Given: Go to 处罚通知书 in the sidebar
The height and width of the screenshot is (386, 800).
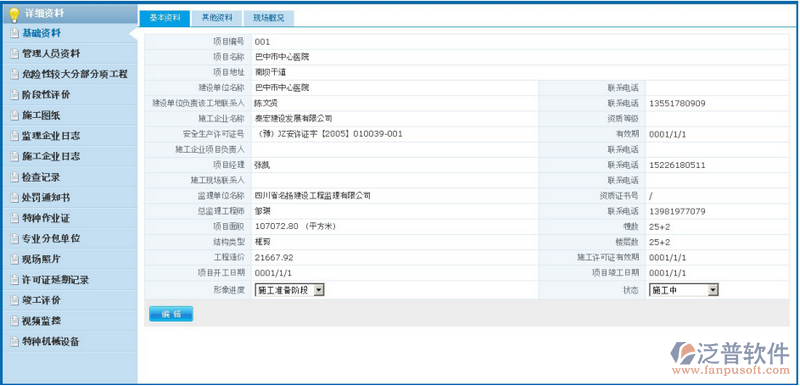Looking at the screenshot, I should 46,198.
